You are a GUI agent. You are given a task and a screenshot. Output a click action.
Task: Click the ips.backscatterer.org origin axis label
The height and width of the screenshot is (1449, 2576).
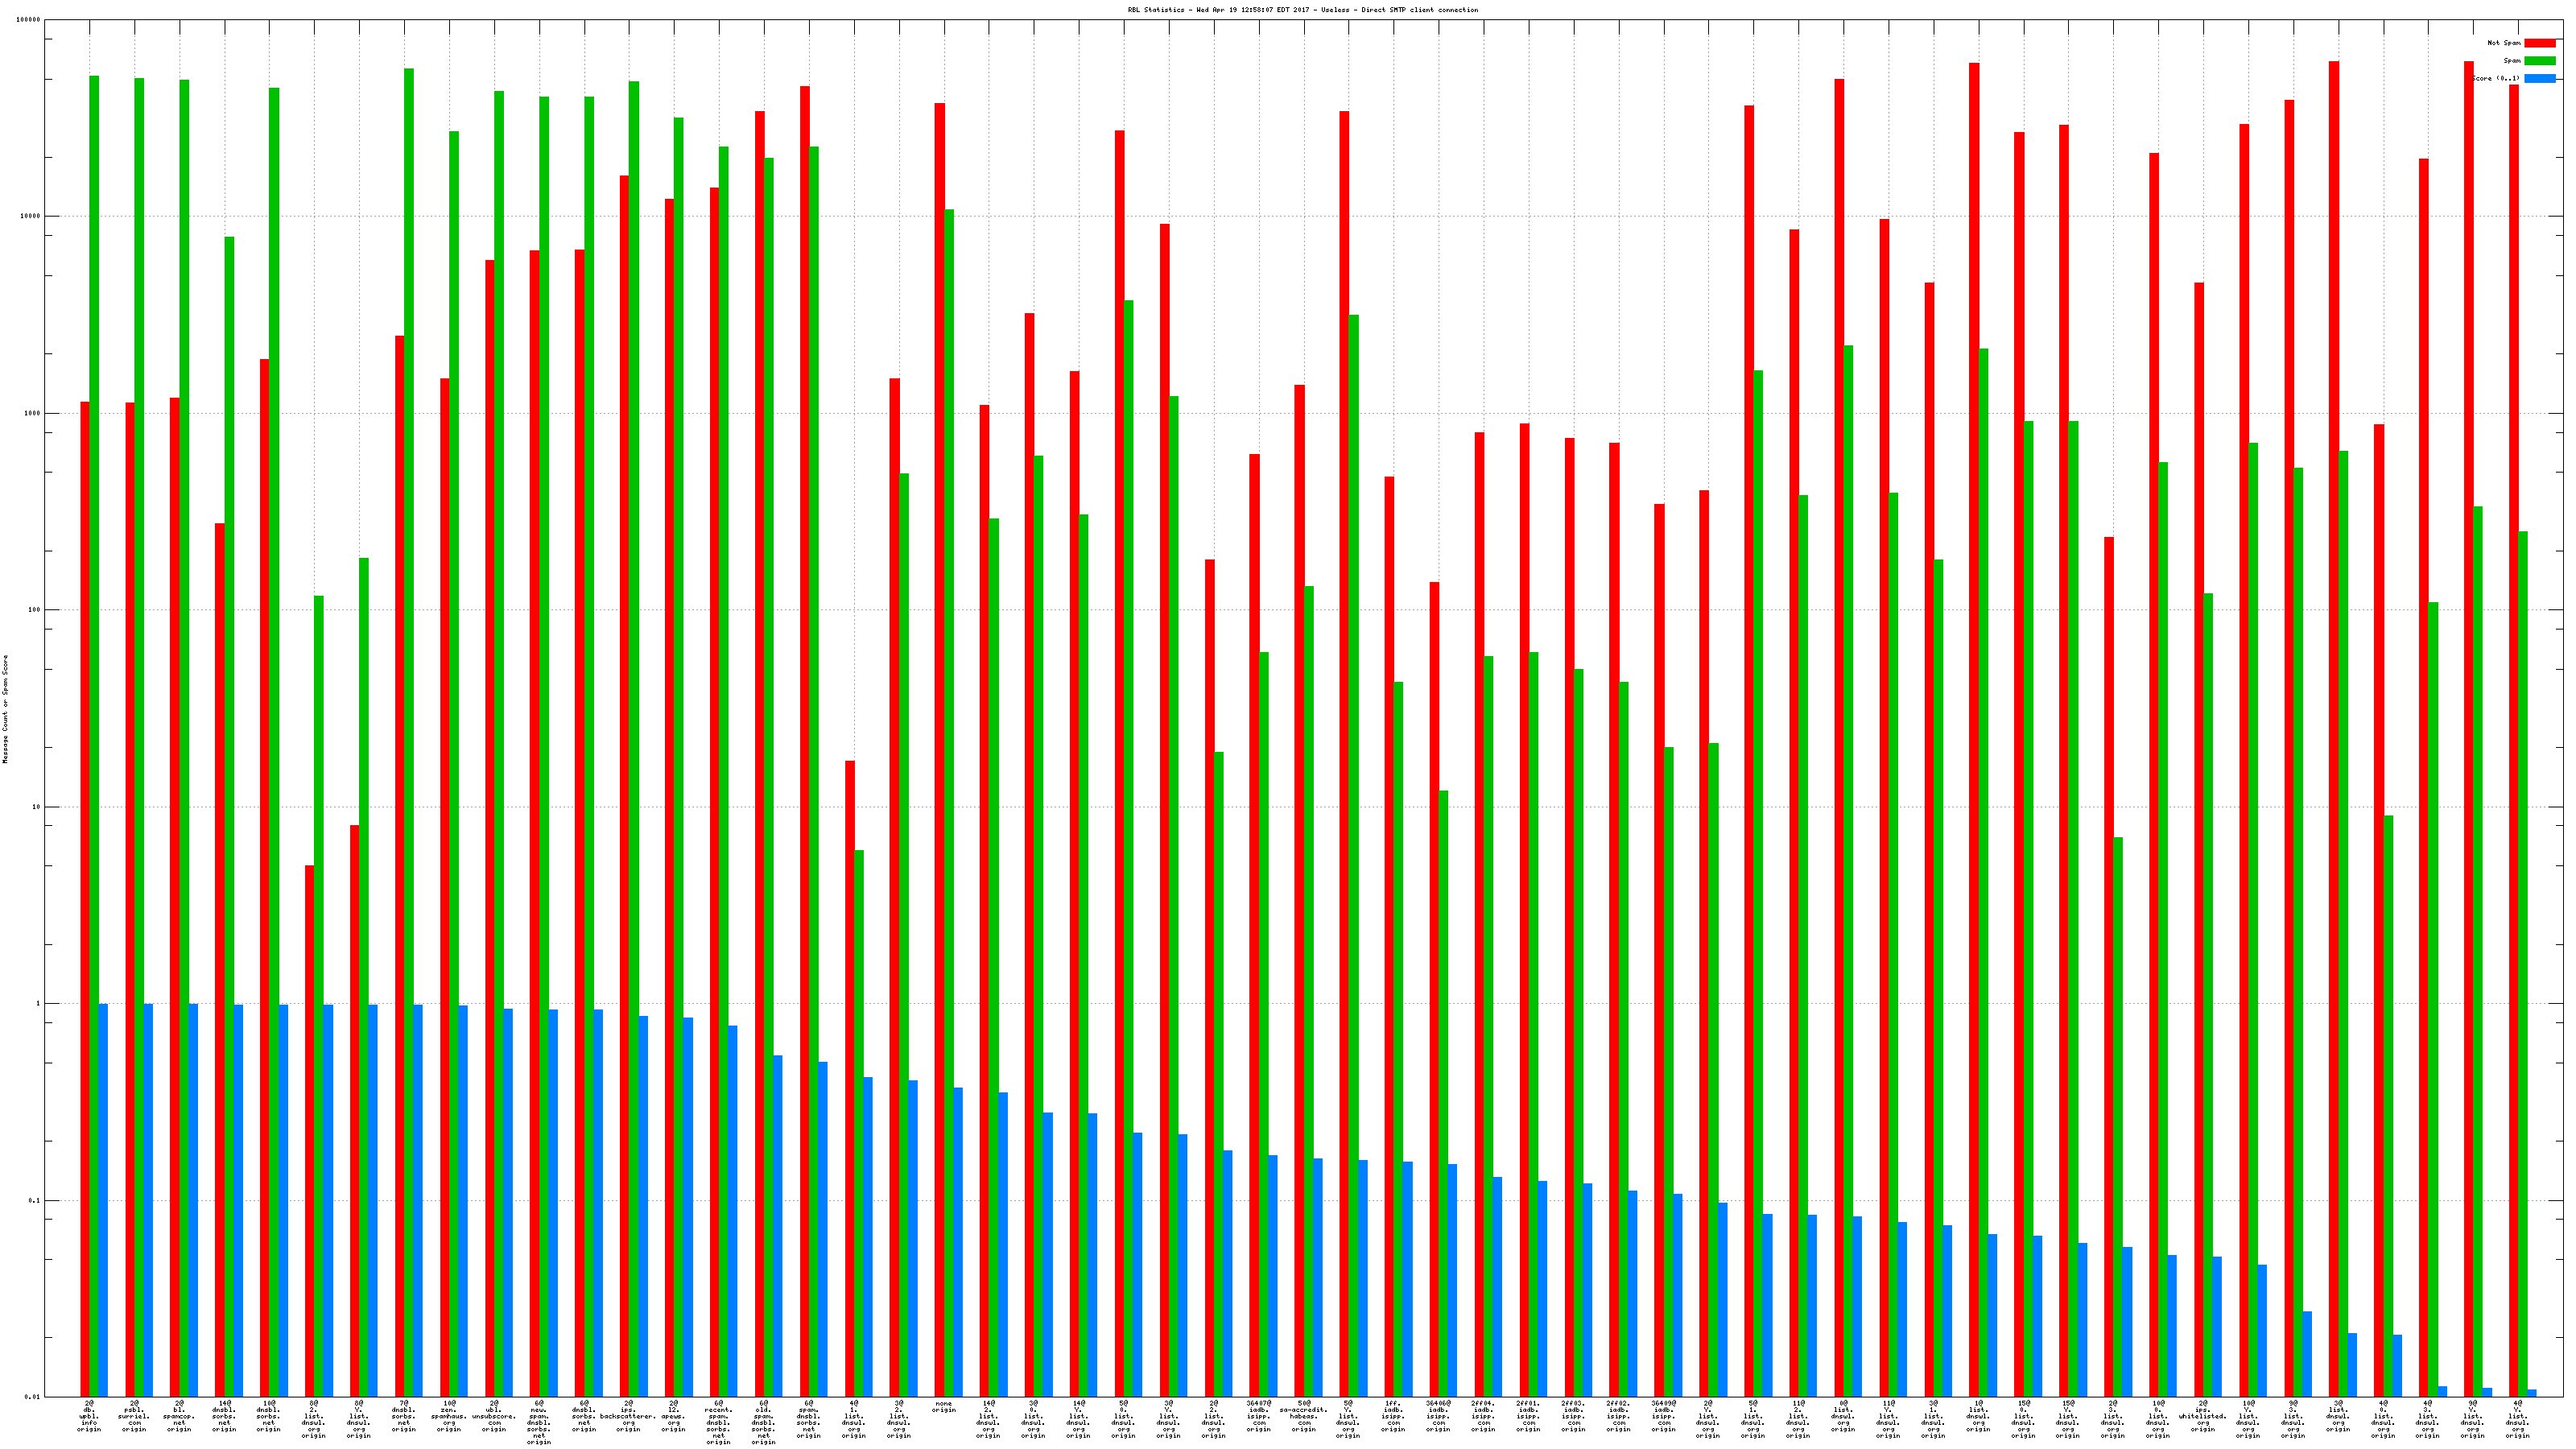coord(628,1416)
